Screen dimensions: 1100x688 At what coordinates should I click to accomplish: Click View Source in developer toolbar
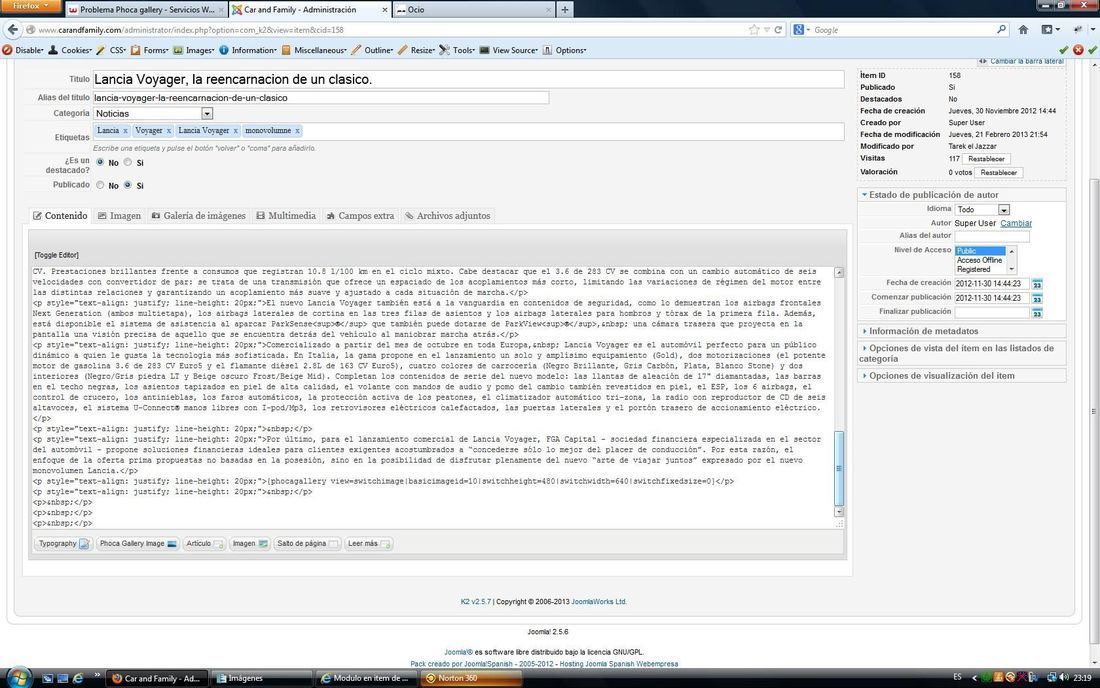click(x=509, y=50)
